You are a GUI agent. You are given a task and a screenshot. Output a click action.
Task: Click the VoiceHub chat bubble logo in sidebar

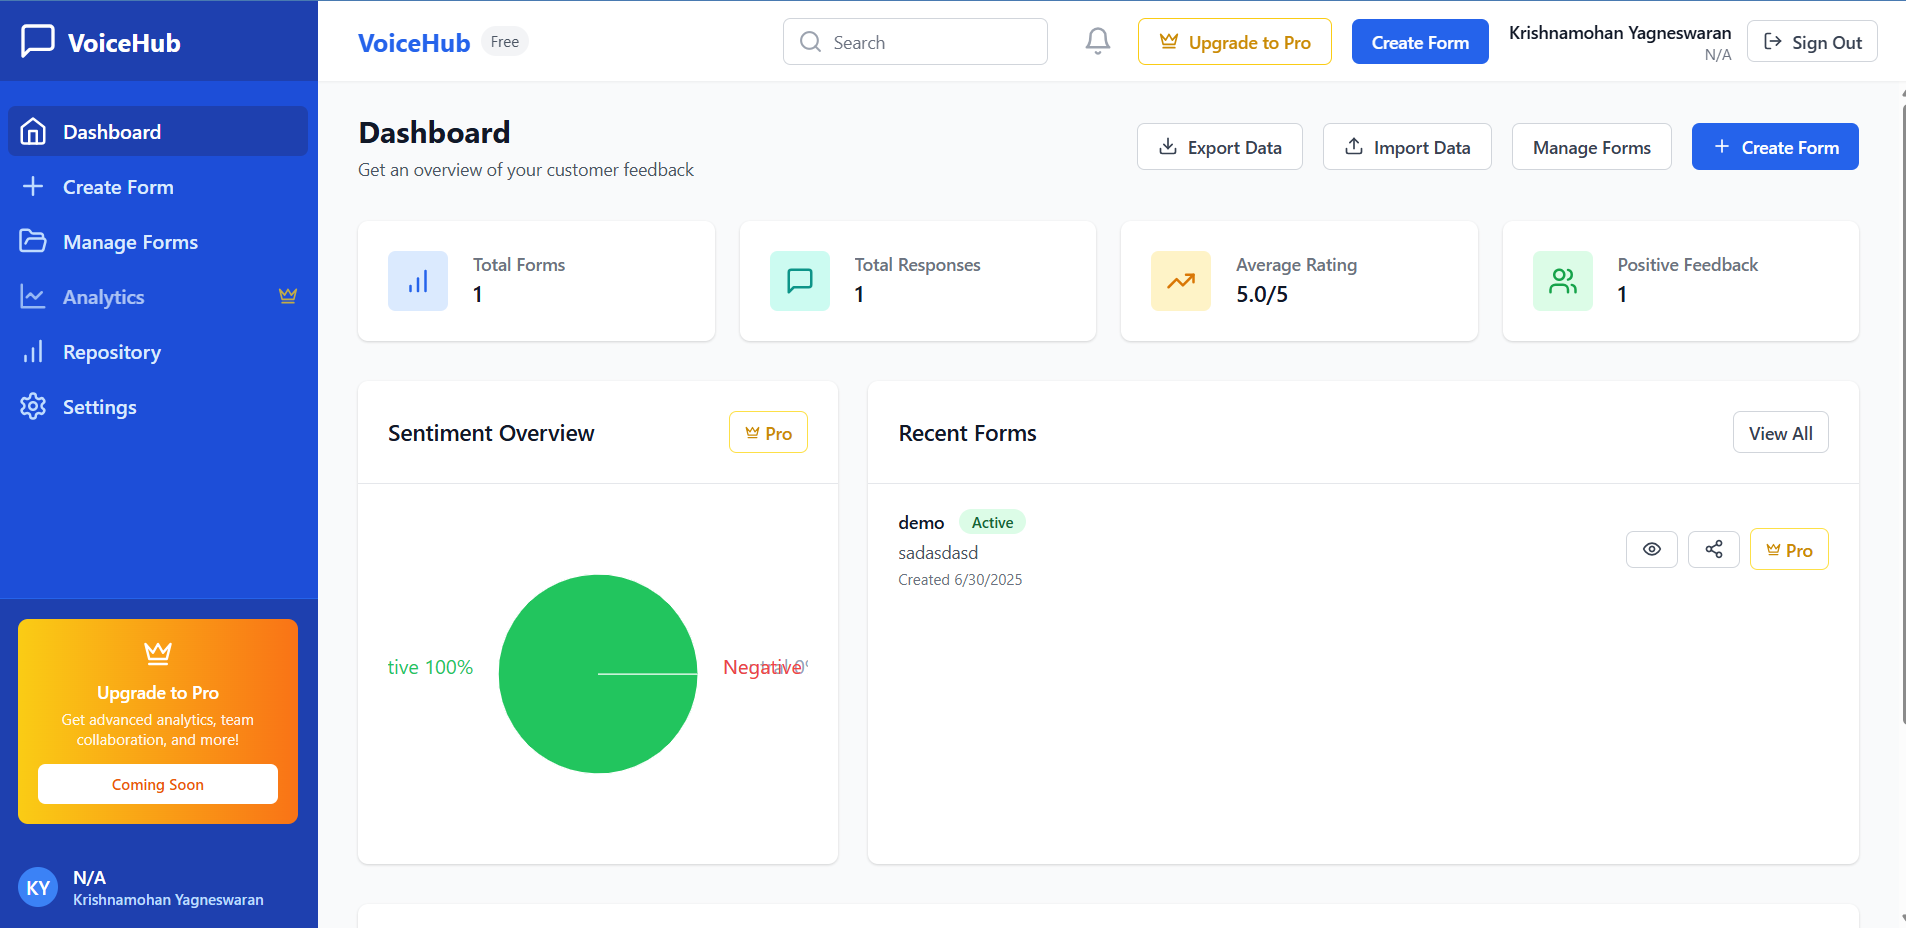pyautogui.click(x=38, y=41)
